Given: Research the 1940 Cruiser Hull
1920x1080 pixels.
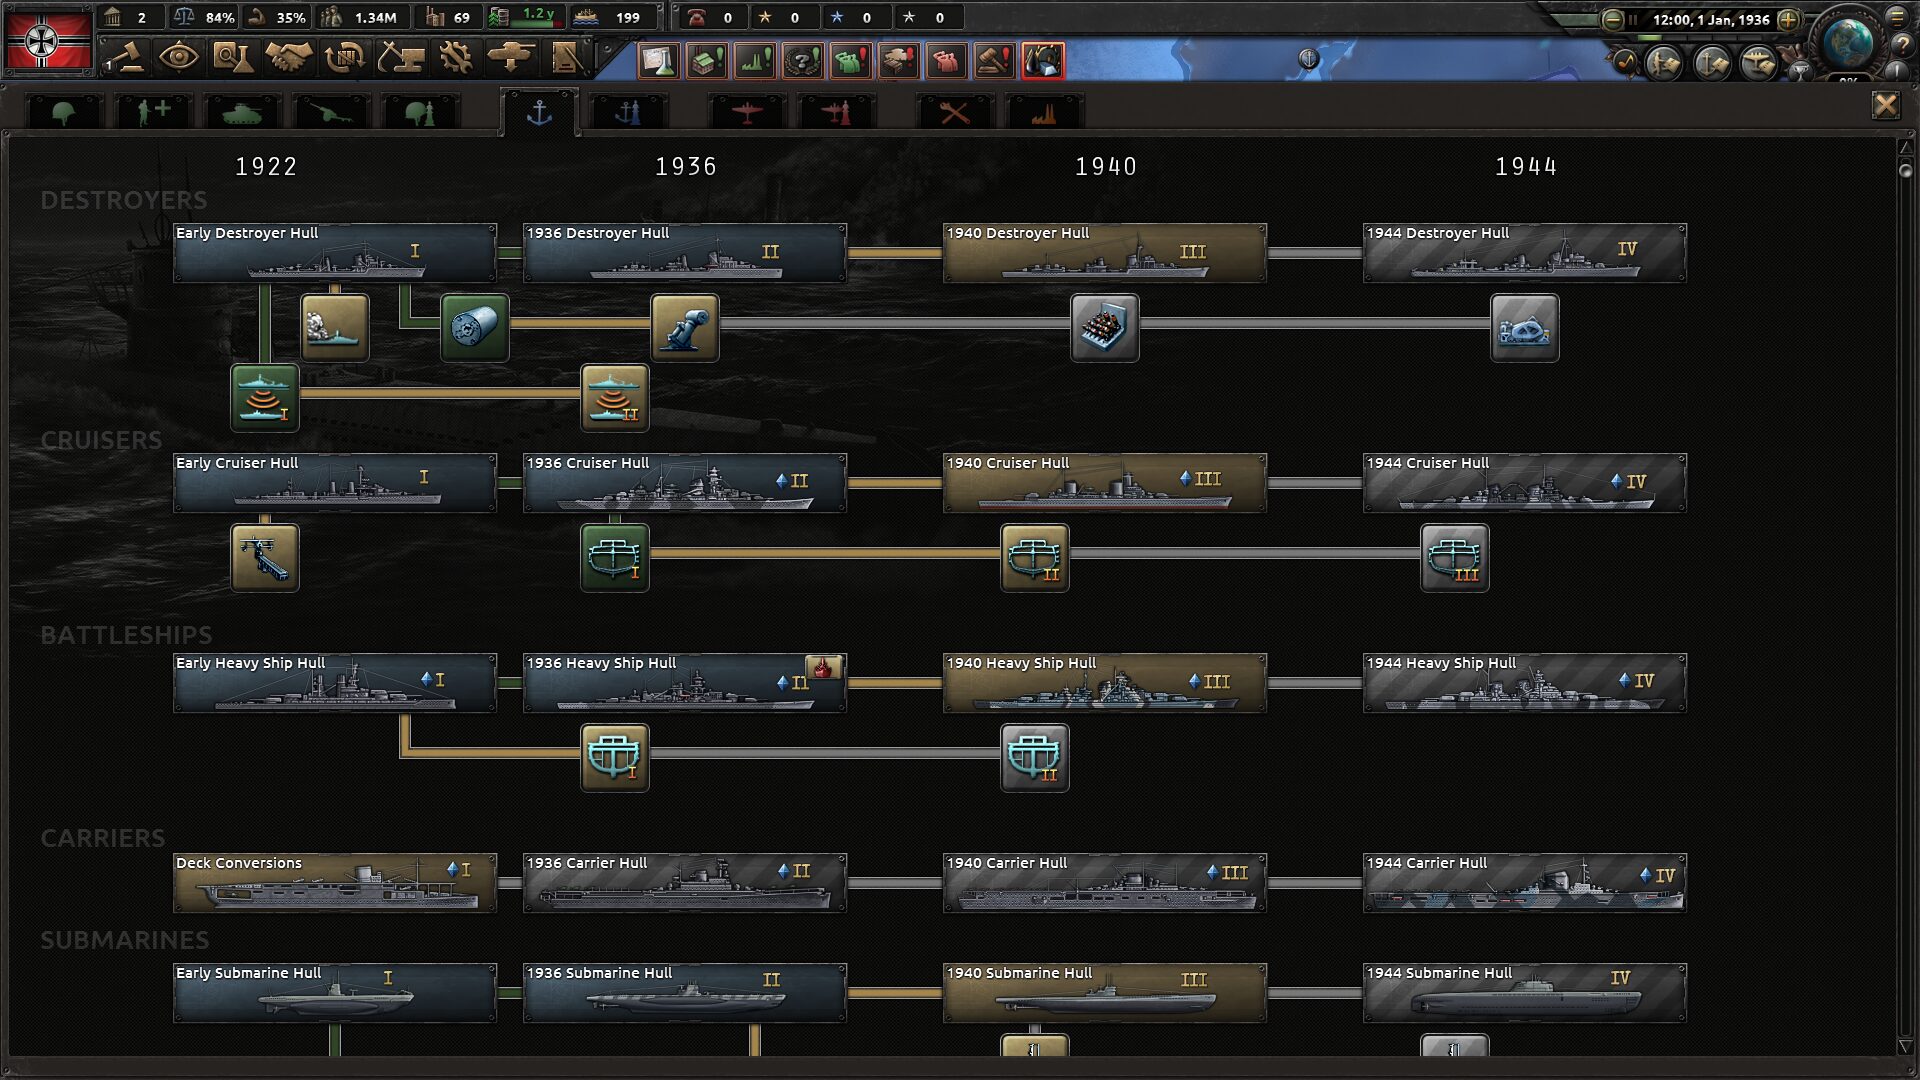Looking at the screenshot, I should 1105,482.
